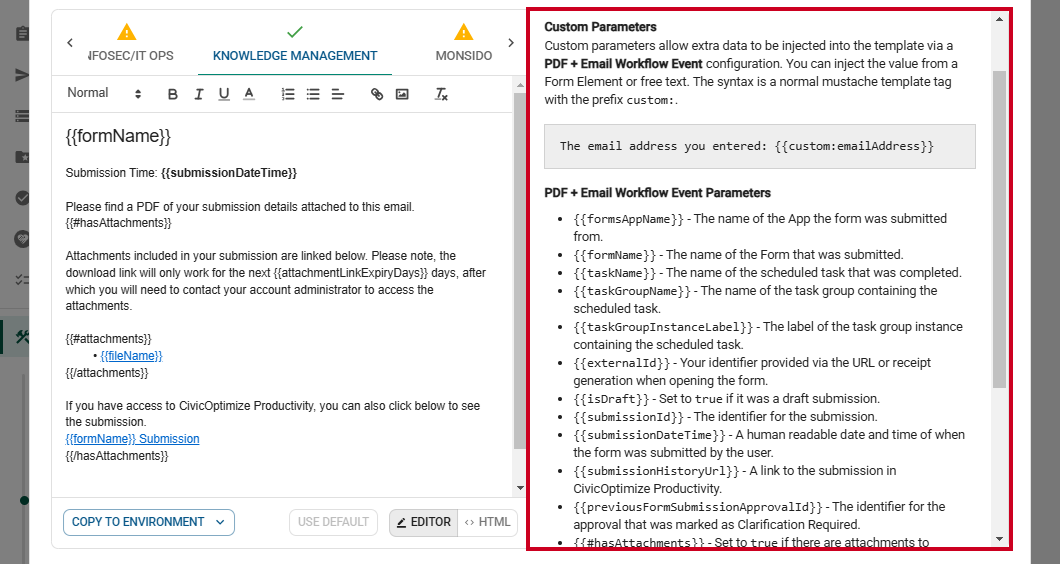Click the {{isDraft}} parameter entry

611,399
